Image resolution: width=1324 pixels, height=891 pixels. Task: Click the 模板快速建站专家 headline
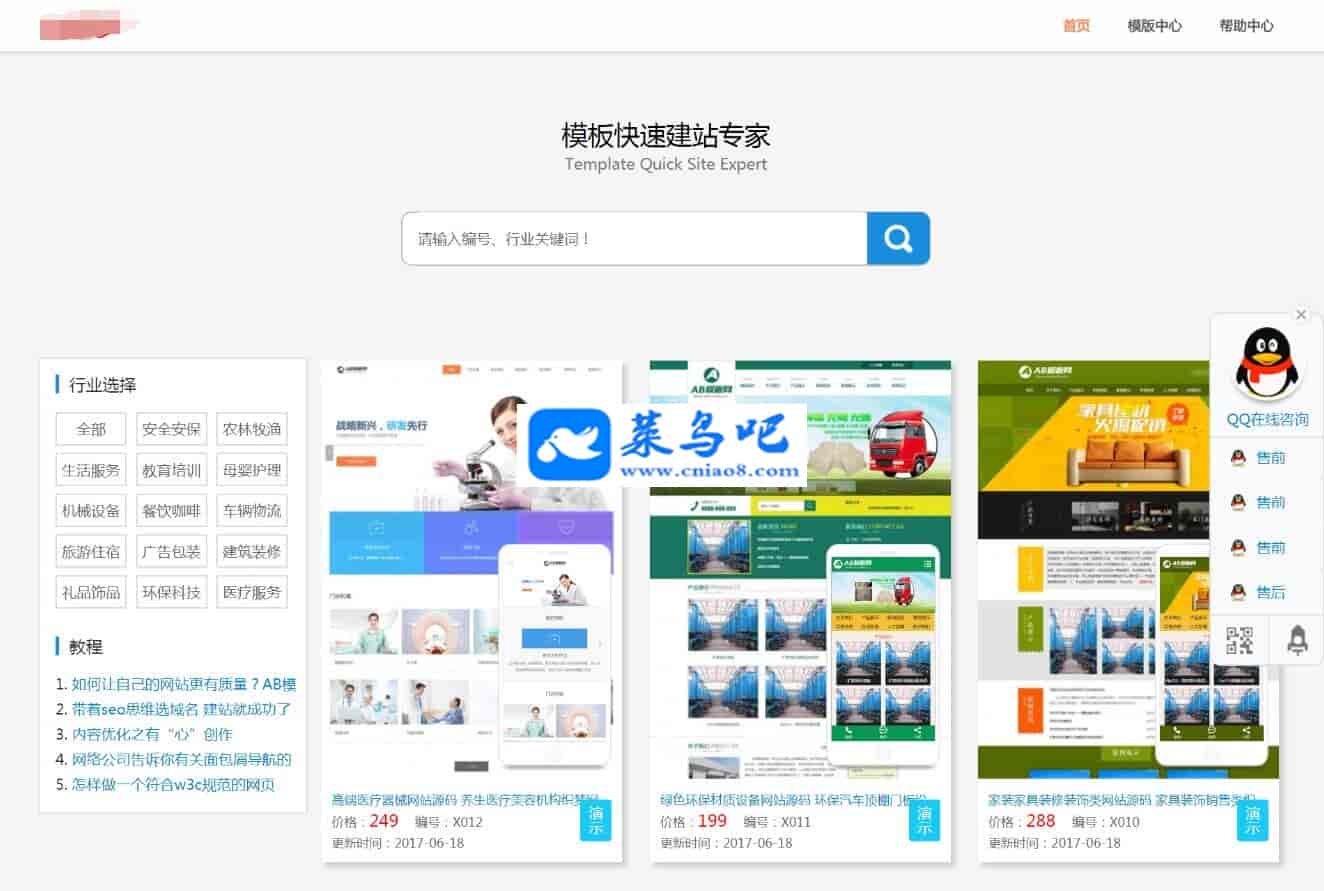pyautogui.click(x=666, y=135)
